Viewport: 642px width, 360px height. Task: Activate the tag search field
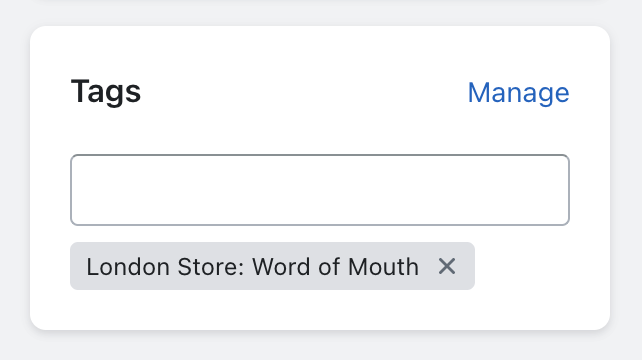[x=320, y=190]
